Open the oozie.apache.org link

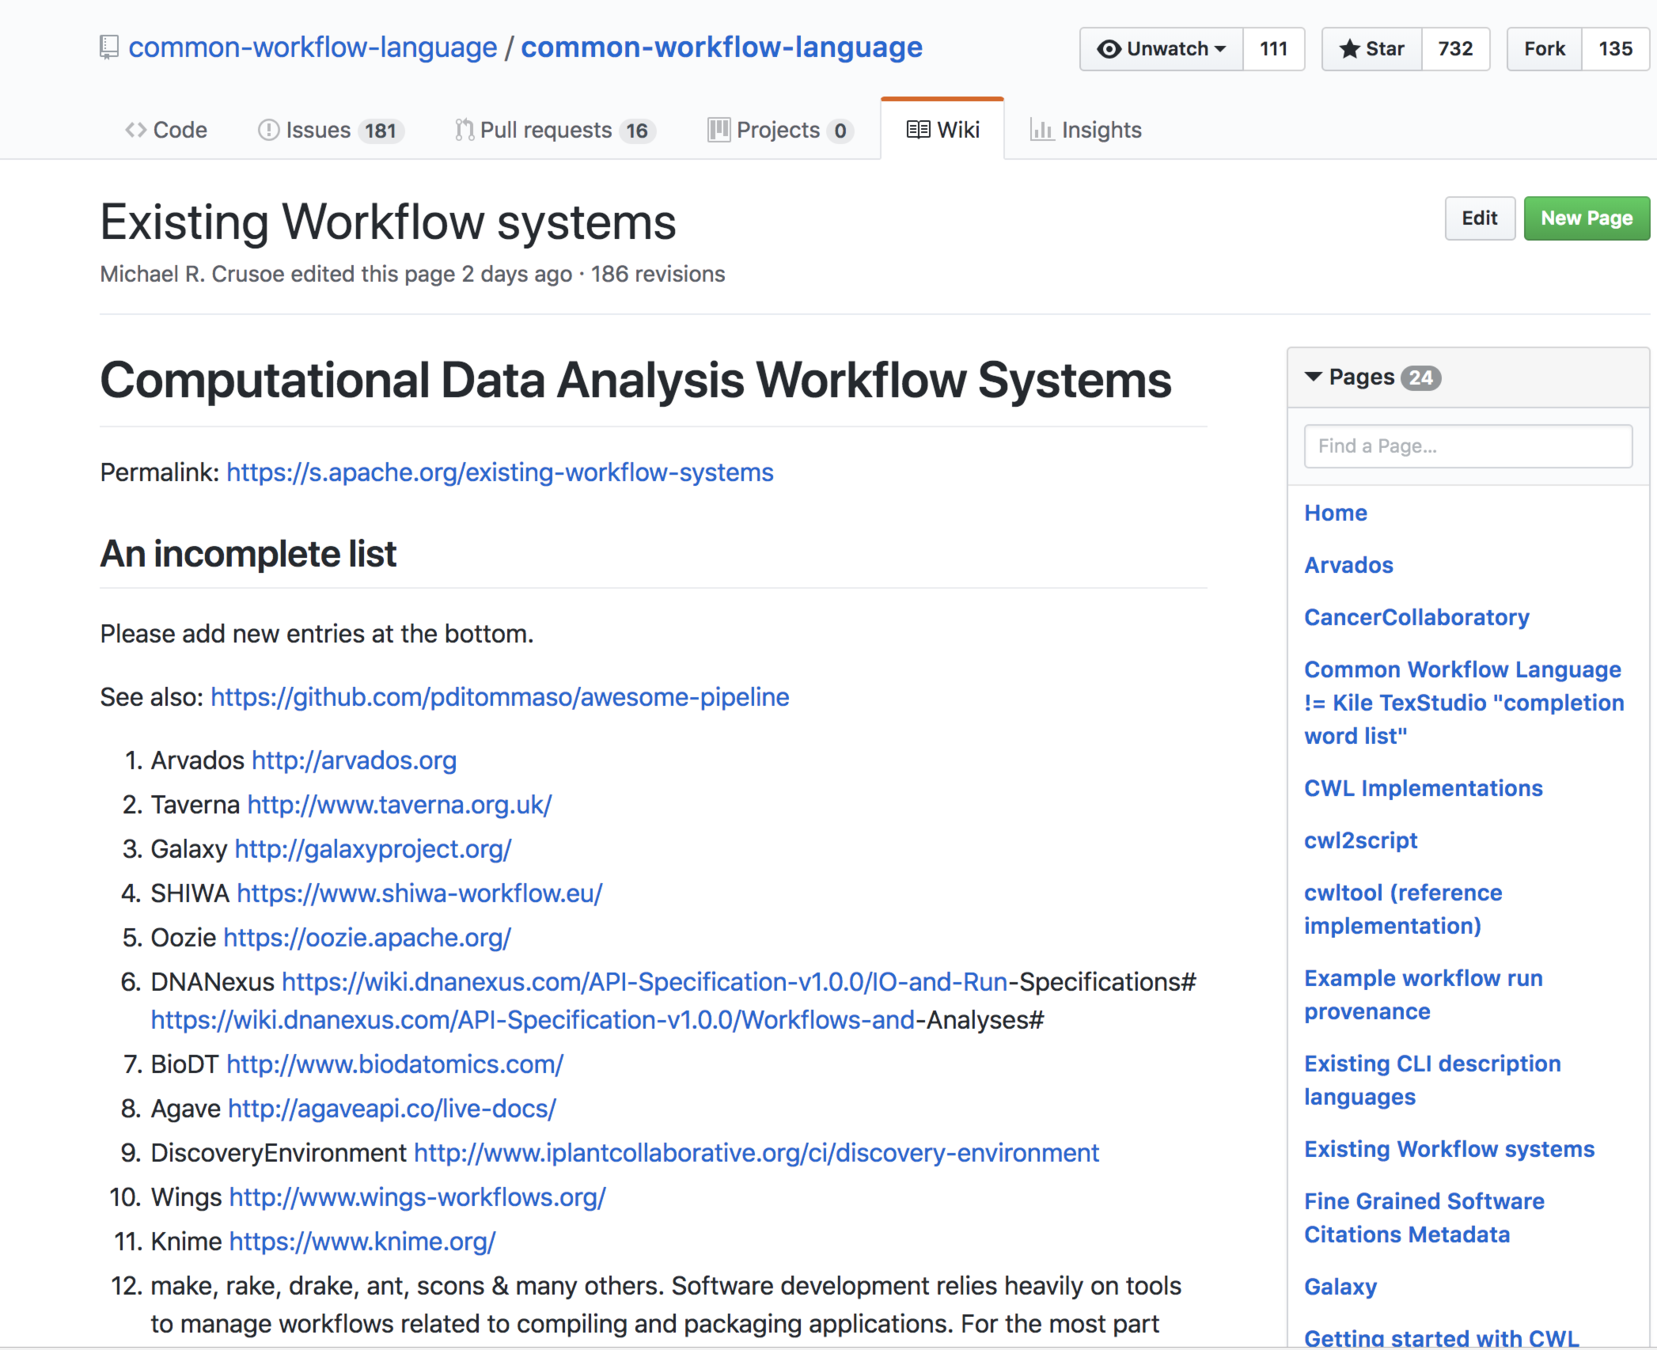(367, 937)
